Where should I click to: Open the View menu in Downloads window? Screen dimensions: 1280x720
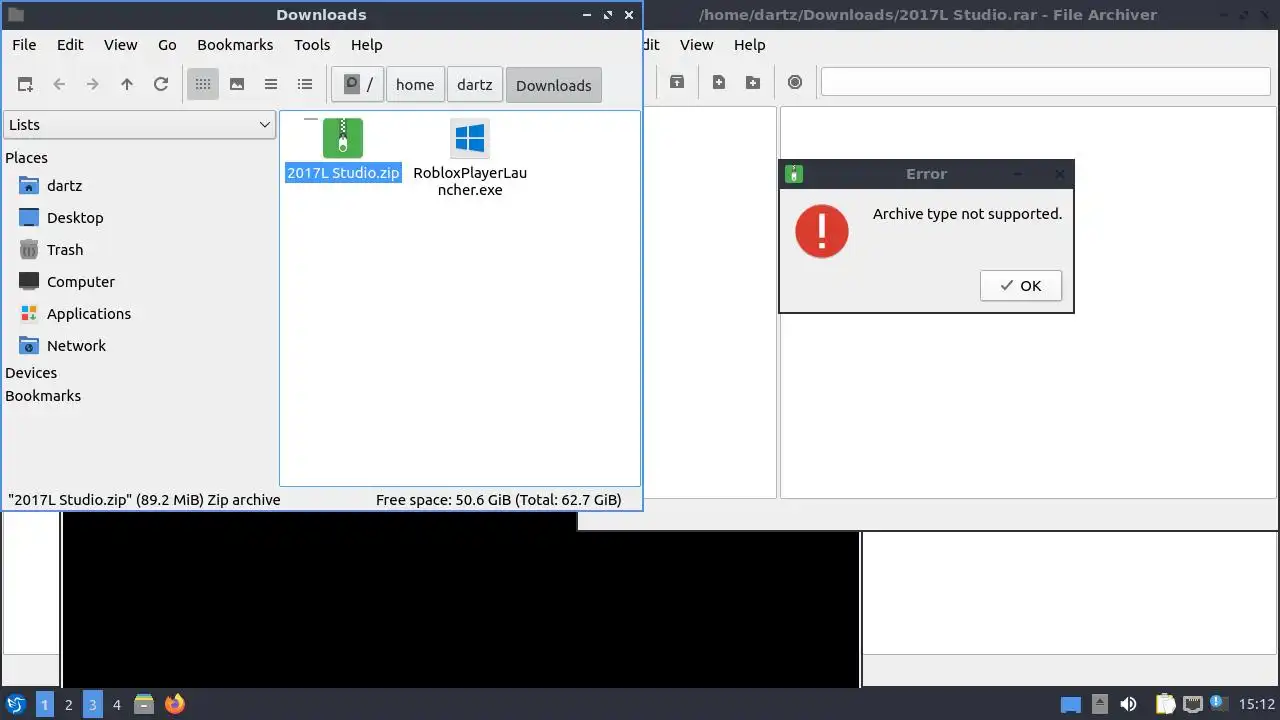pyautogui.click(x=121, y=45)
